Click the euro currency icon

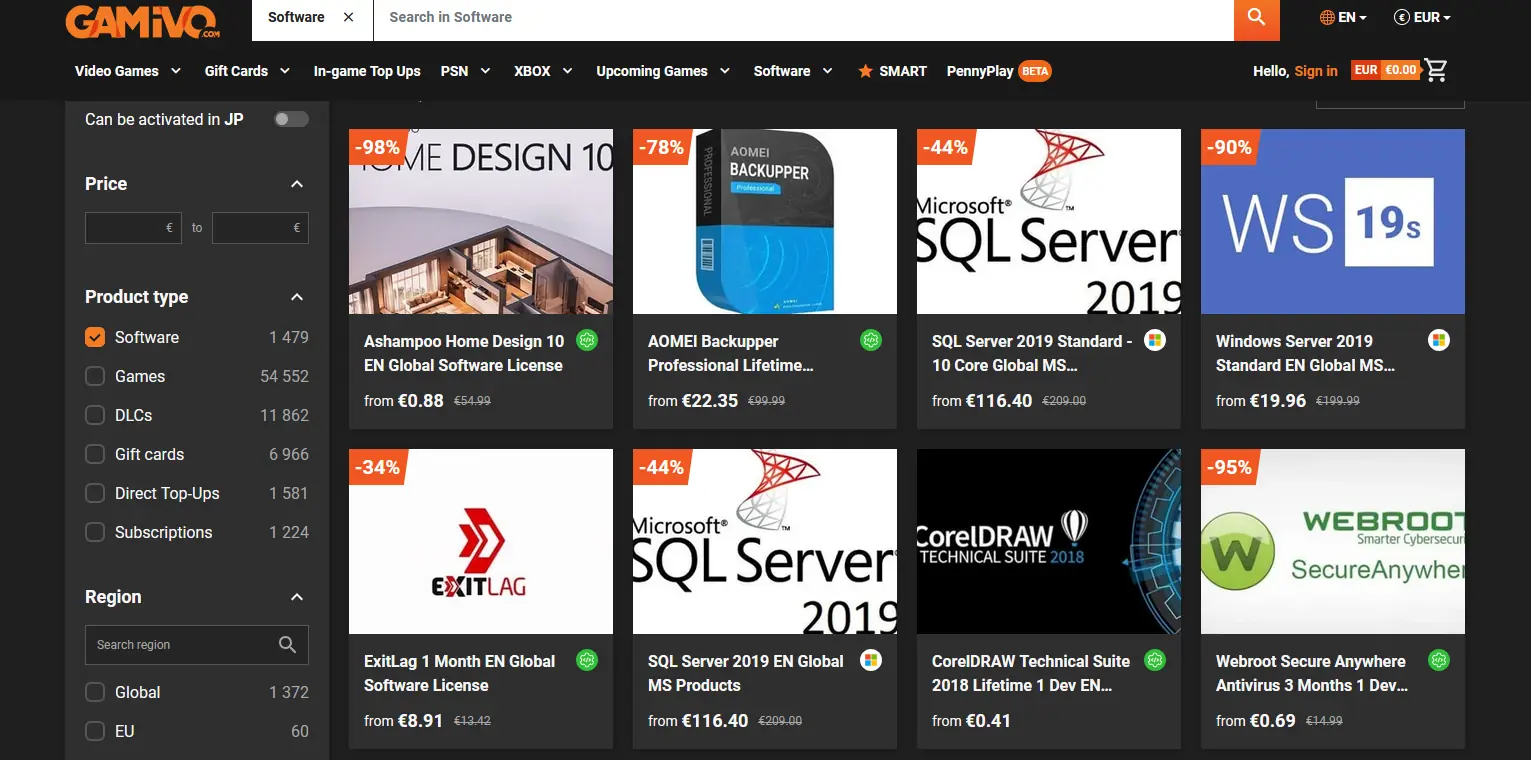(1402, 17)
